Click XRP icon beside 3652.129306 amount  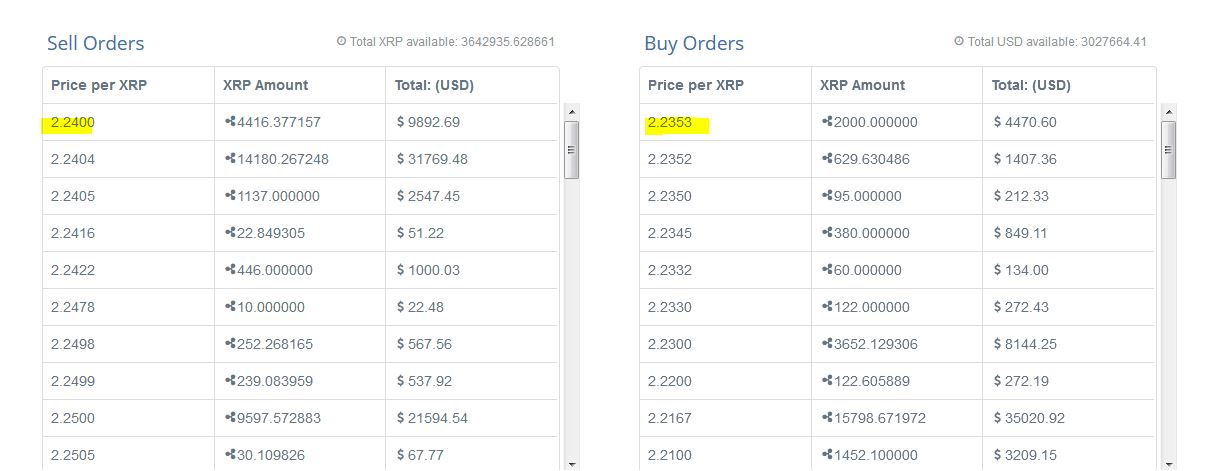[827, 344]
